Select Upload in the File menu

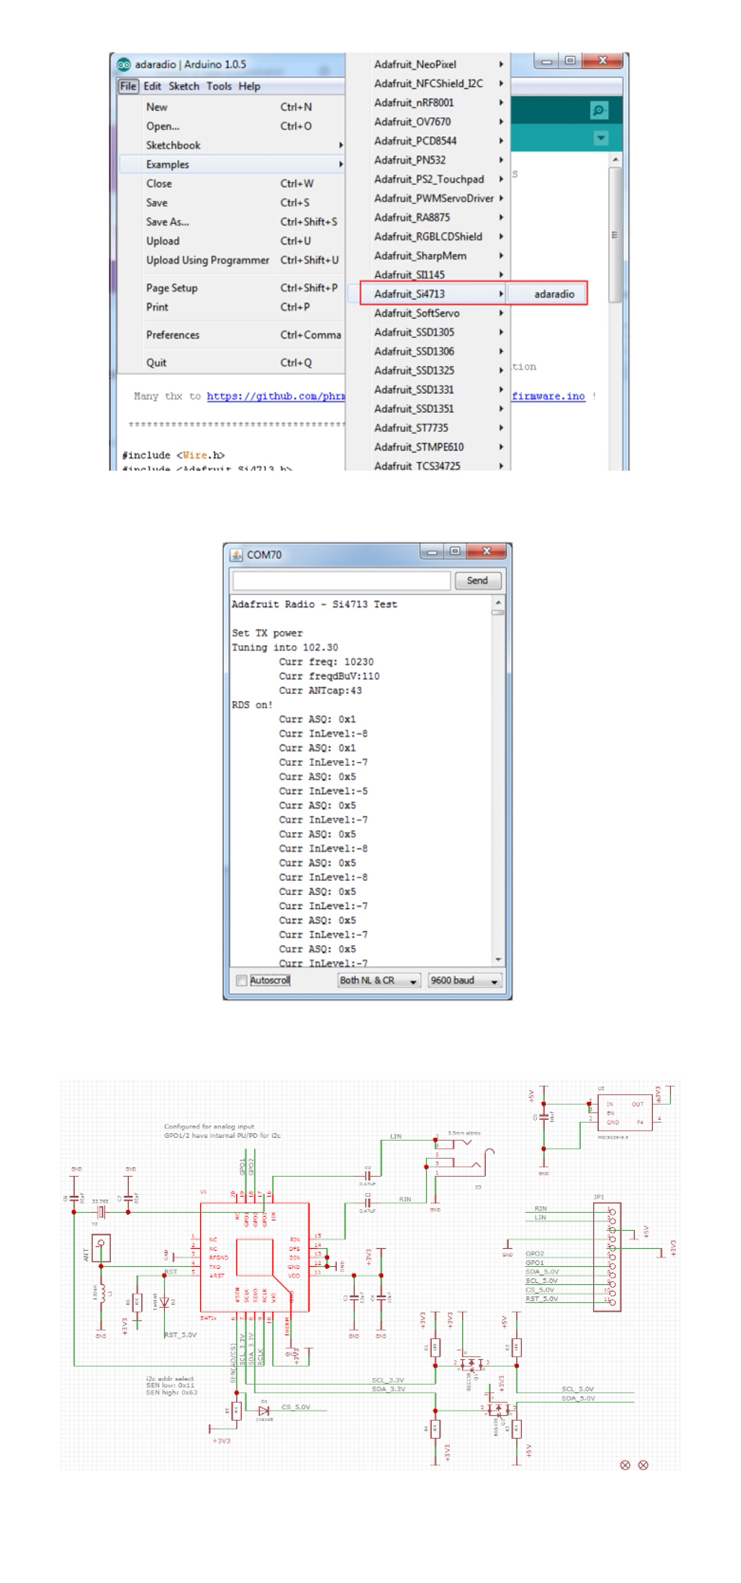pyautogui.click(x=232, y=241)
